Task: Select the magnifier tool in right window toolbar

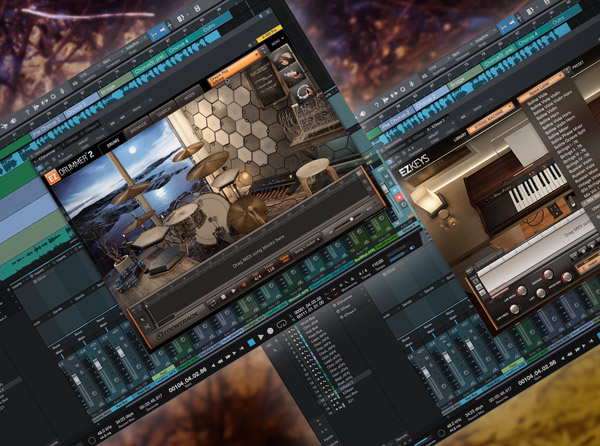Action: tap(403, 90)
